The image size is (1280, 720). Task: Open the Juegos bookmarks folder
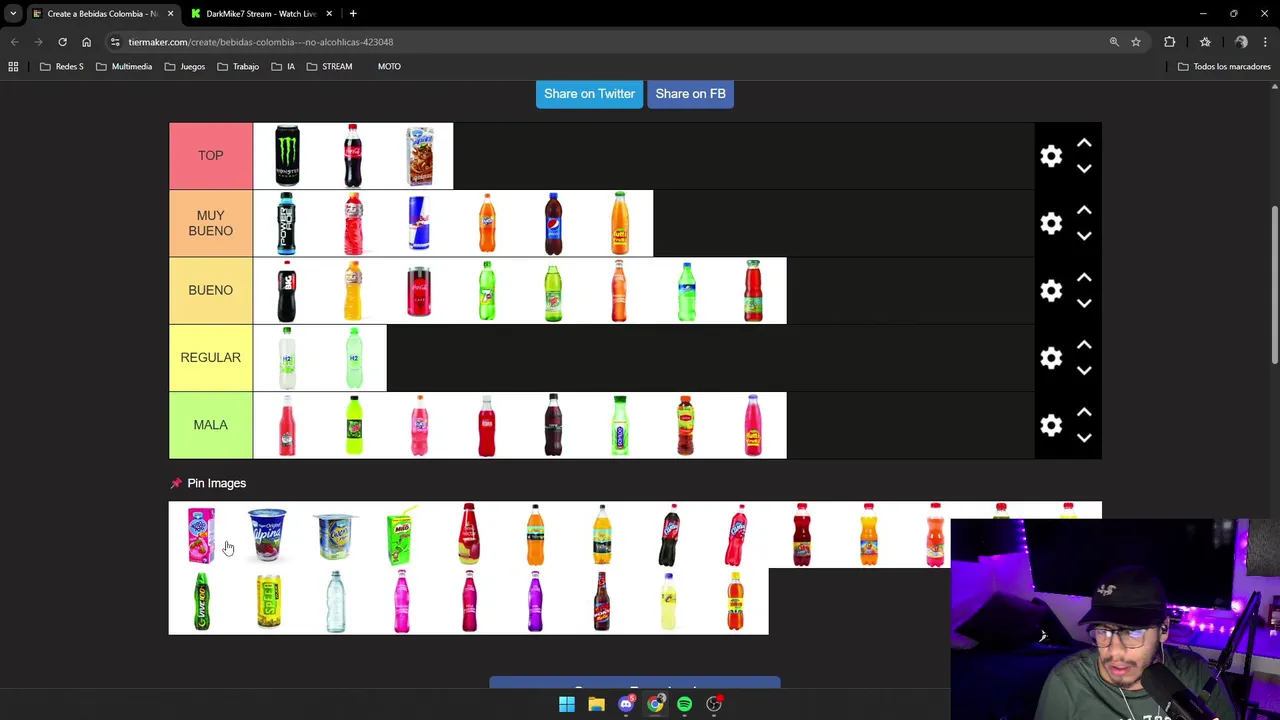pos(185,66)
